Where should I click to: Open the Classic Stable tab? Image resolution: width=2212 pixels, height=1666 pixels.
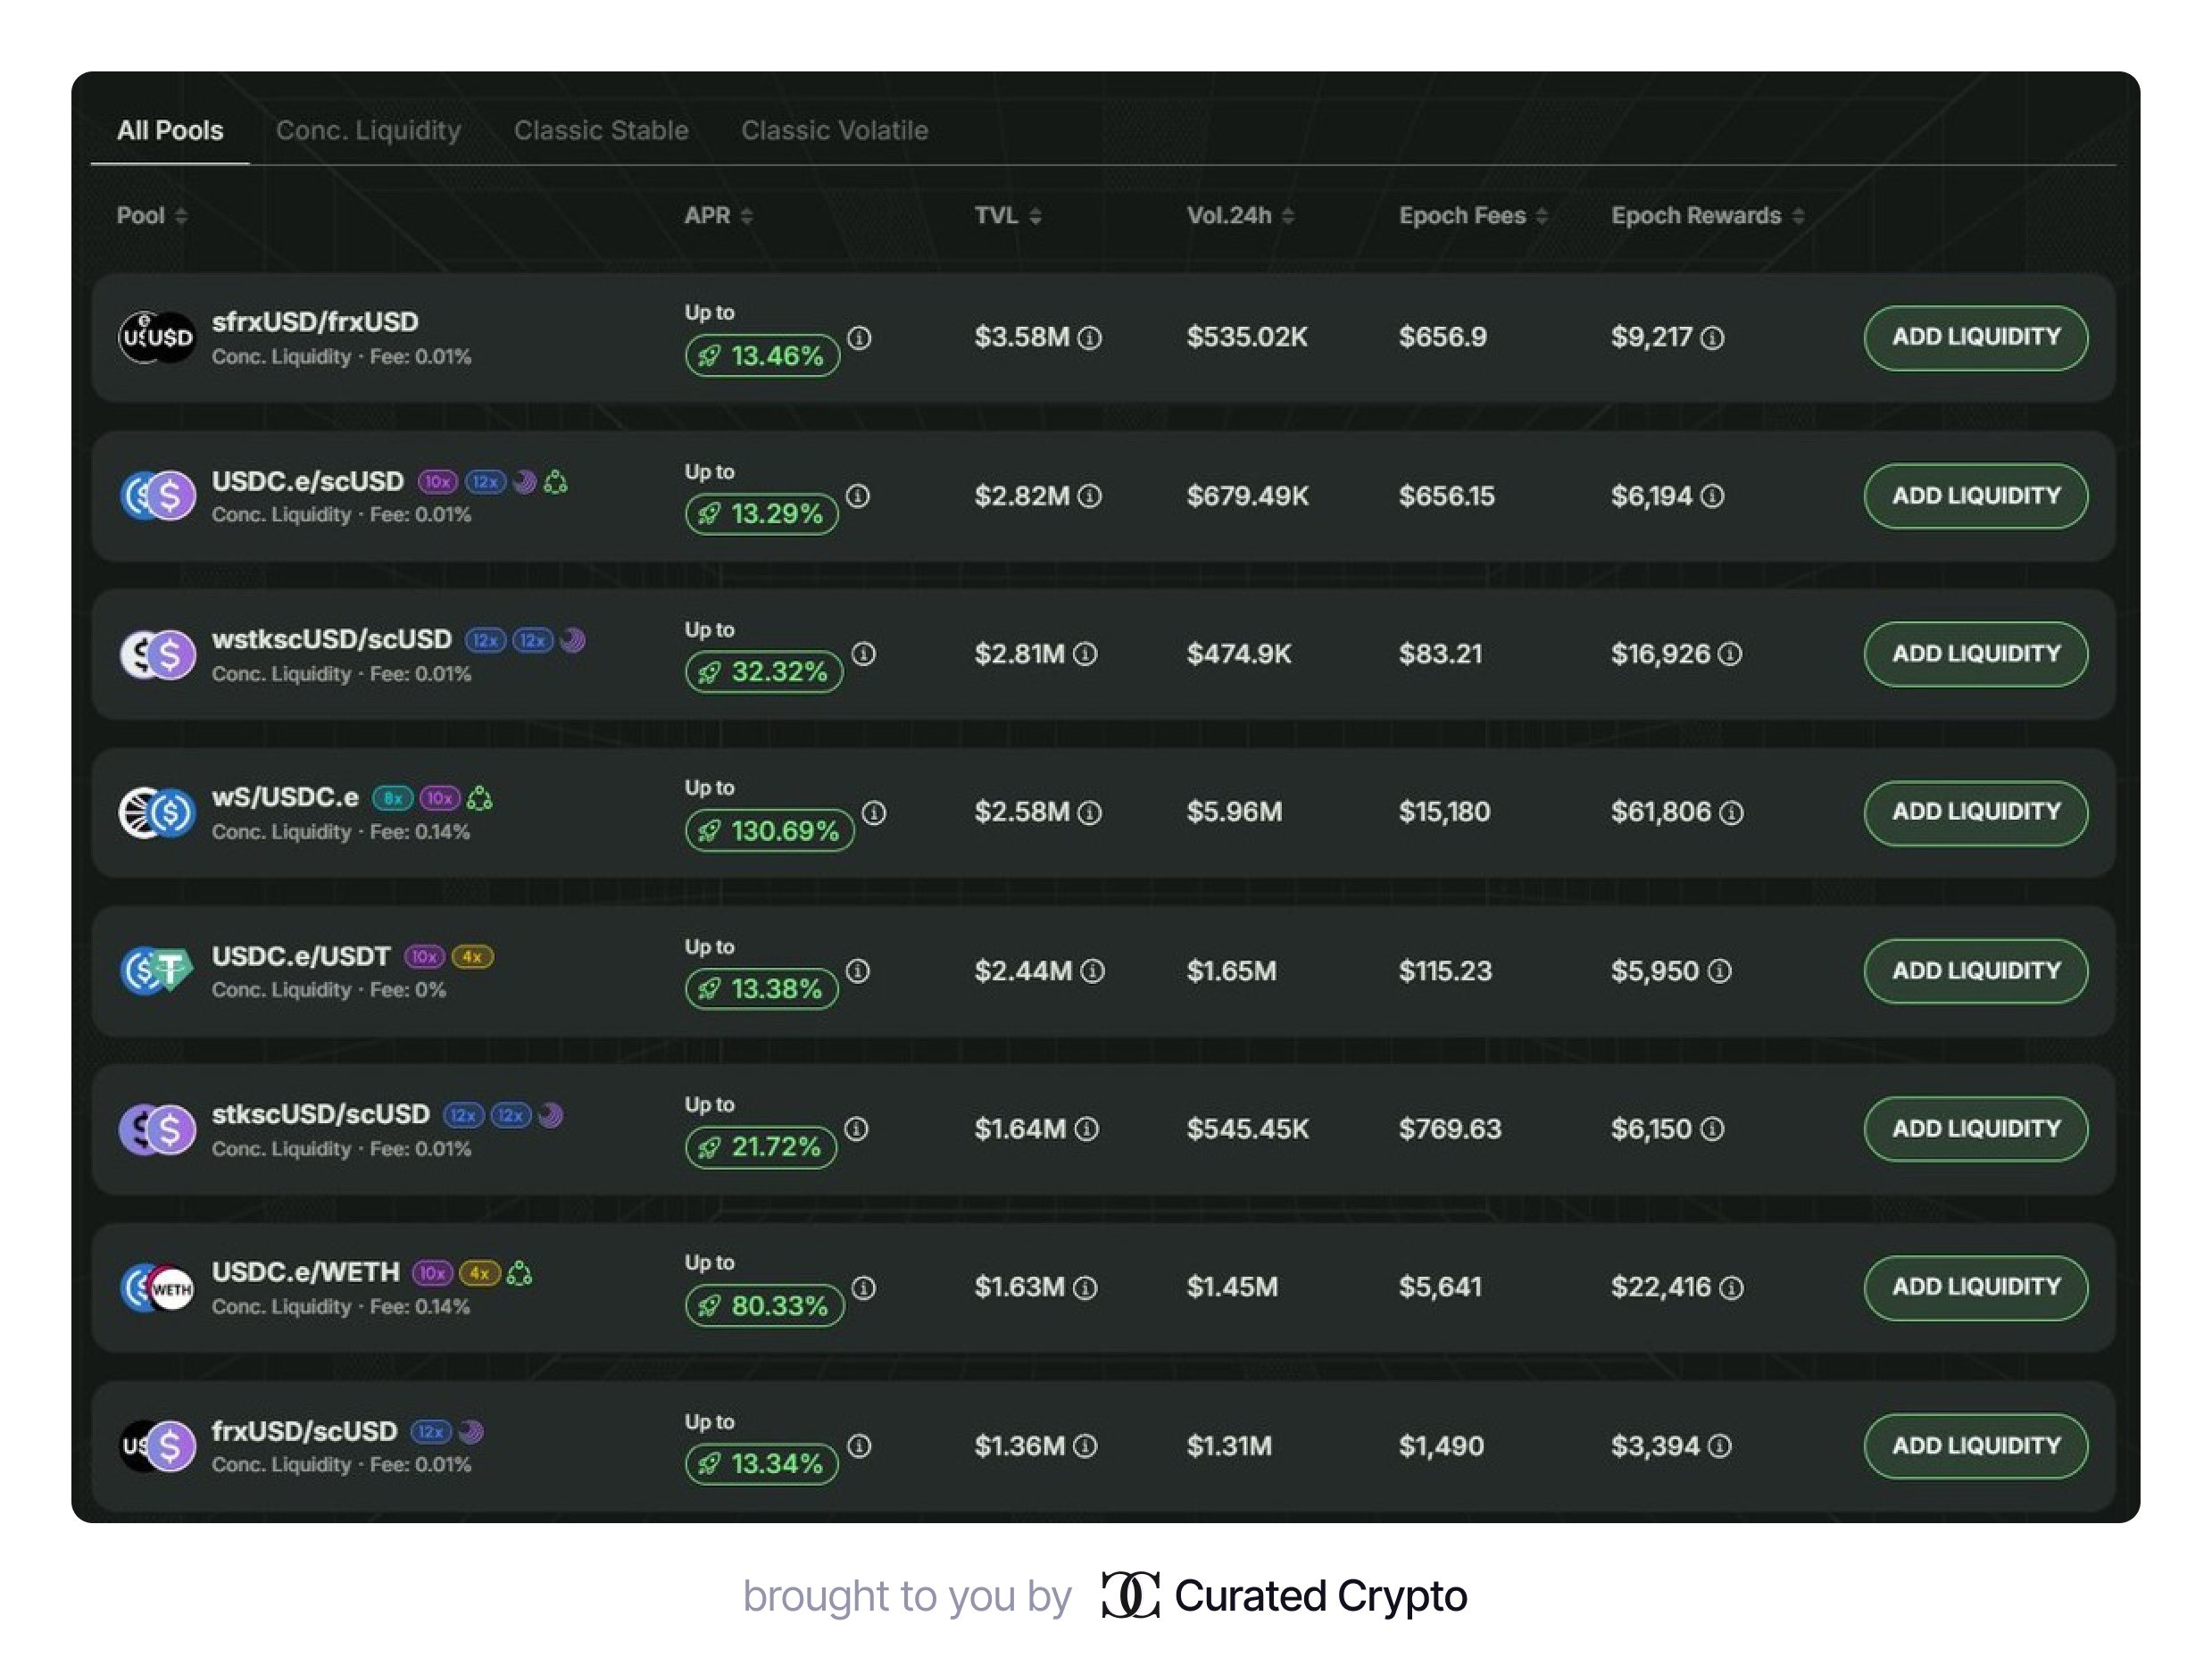pos(600,131)
